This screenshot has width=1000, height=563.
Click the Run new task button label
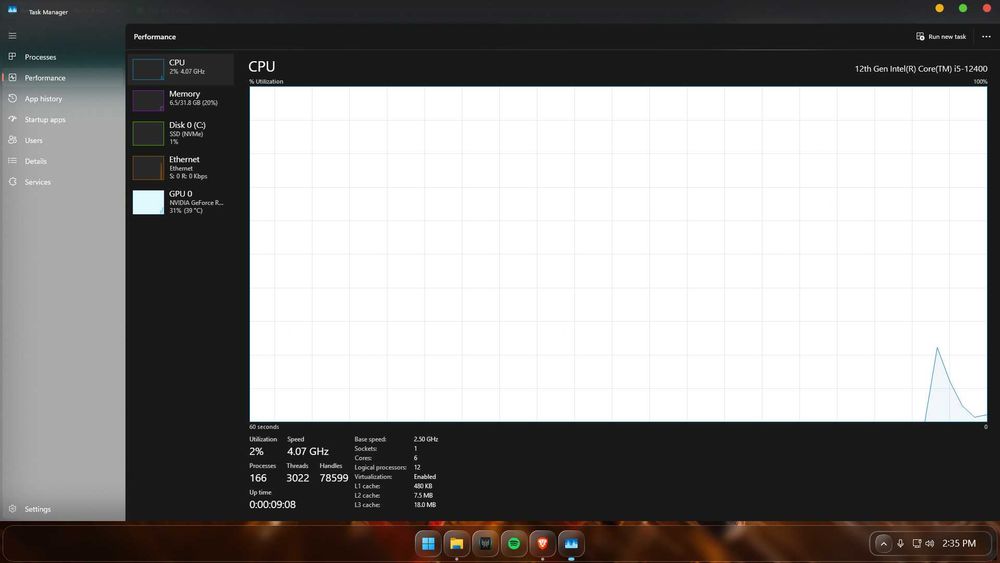tap(947, 37)
